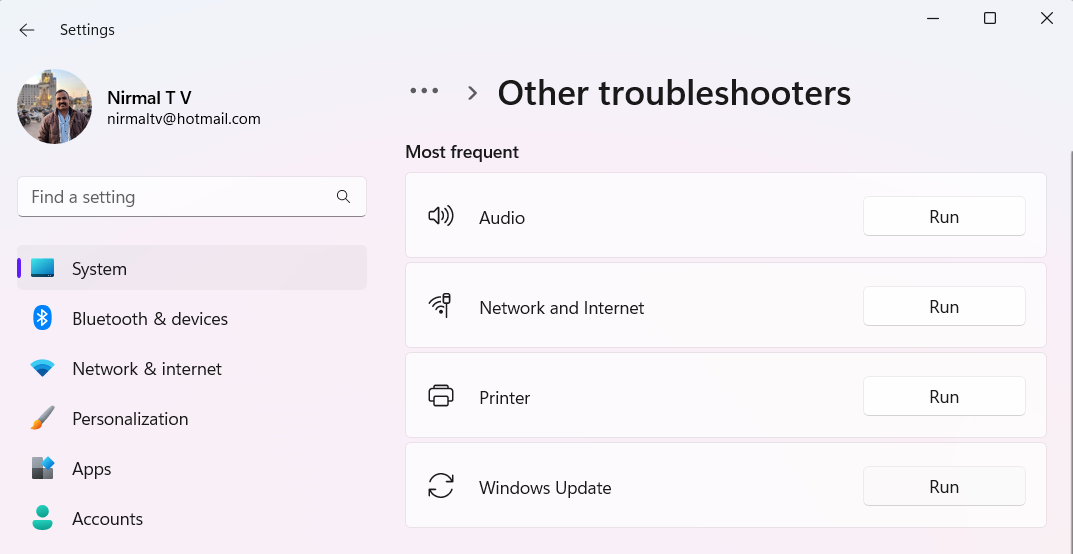
Task: Run the Windows Update troubleshooter
Action: pyautogui.click(x=944, y=486)
